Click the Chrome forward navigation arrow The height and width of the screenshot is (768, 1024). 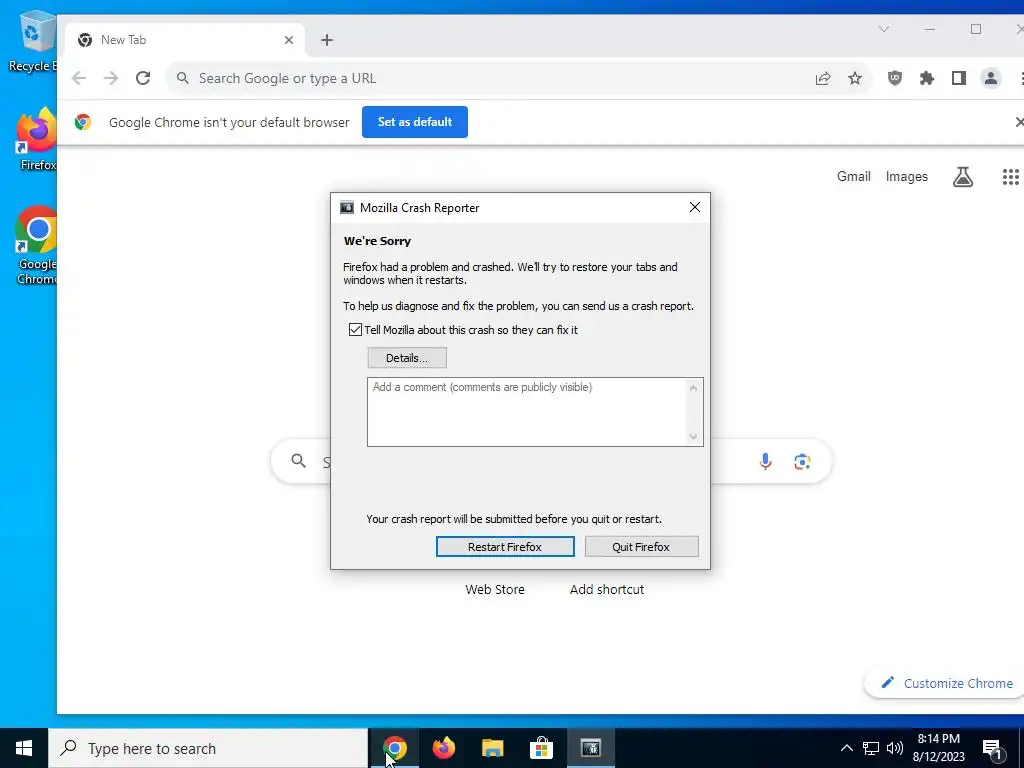(x=111, y=78)
